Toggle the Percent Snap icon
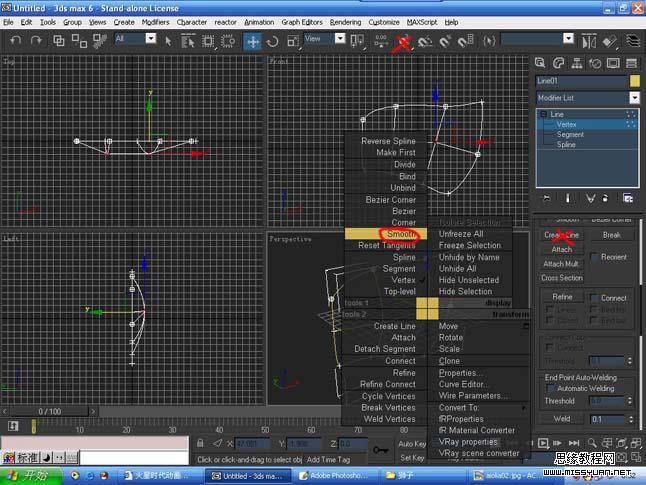The width and height of the screenshot is (646, 485). [x=445, y=41]
